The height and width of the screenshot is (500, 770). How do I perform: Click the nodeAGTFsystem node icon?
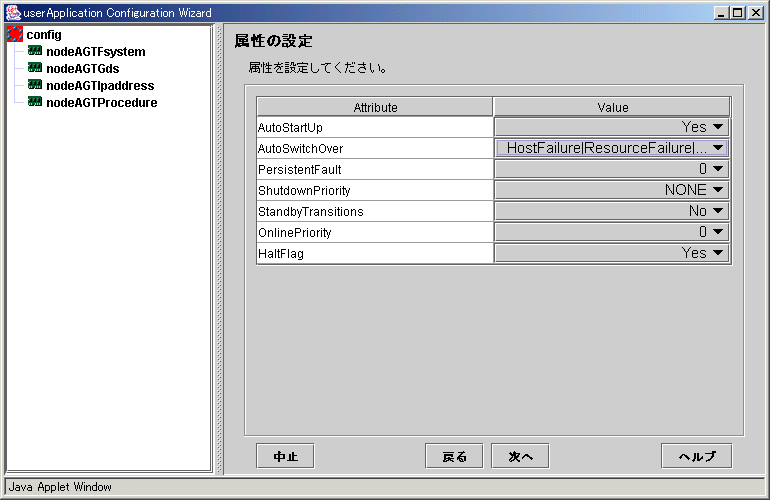coord(35,51)
